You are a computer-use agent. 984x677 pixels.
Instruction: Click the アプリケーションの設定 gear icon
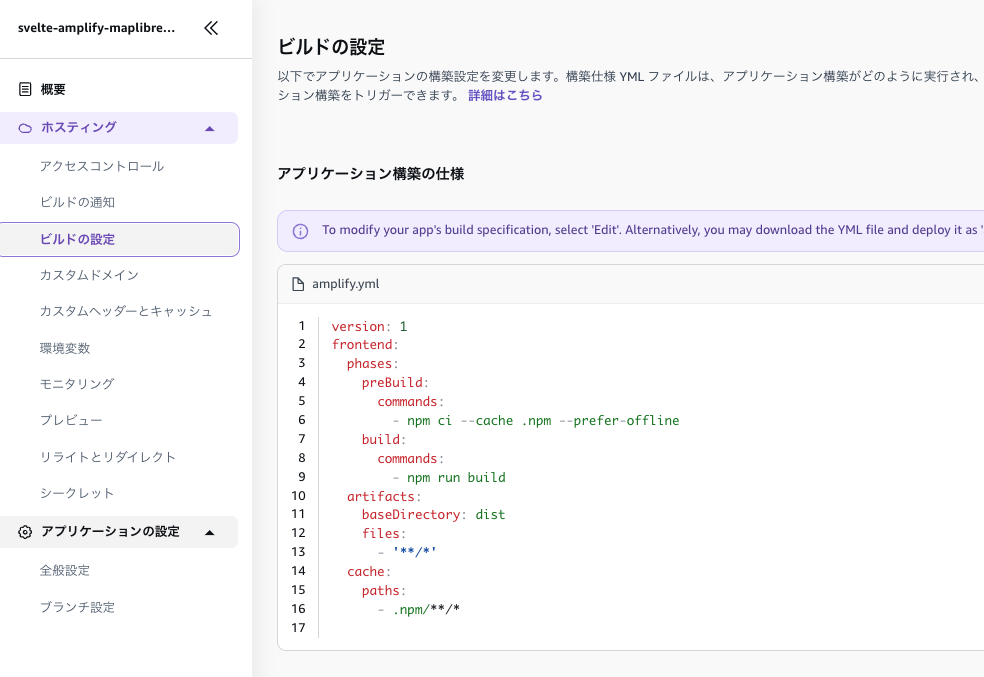coord(25,532)
